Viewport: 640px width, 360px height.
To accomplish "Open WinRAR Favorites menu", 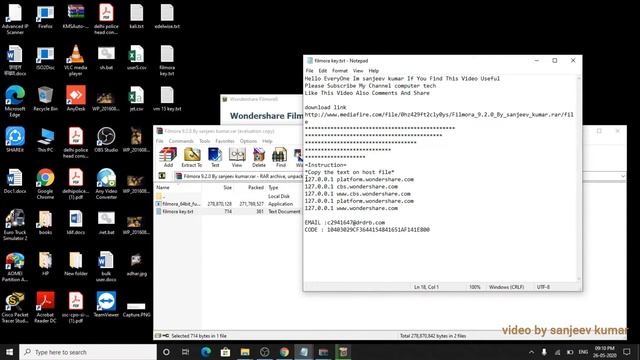I will tap(225, 141).
